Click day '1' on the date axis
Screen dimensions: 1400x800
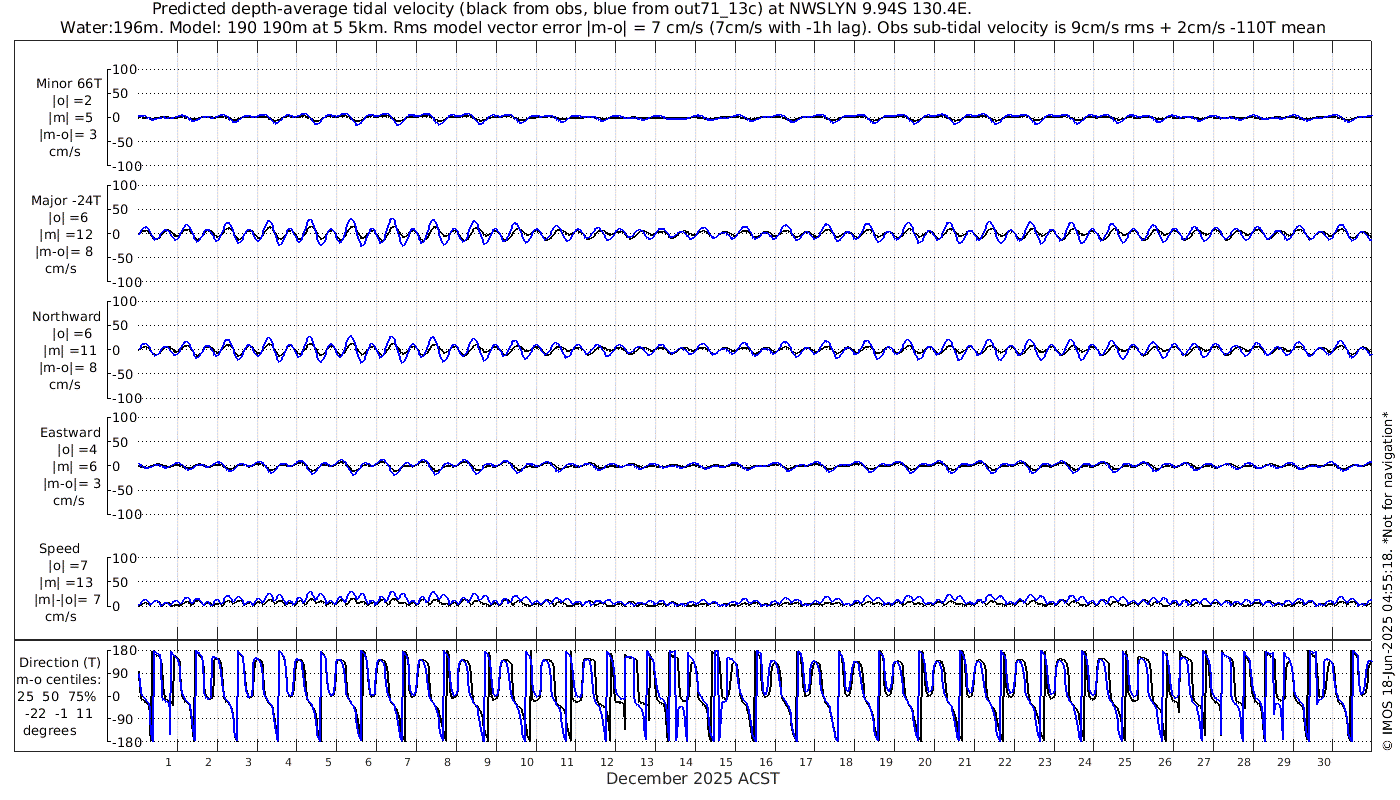click(168, 762)
